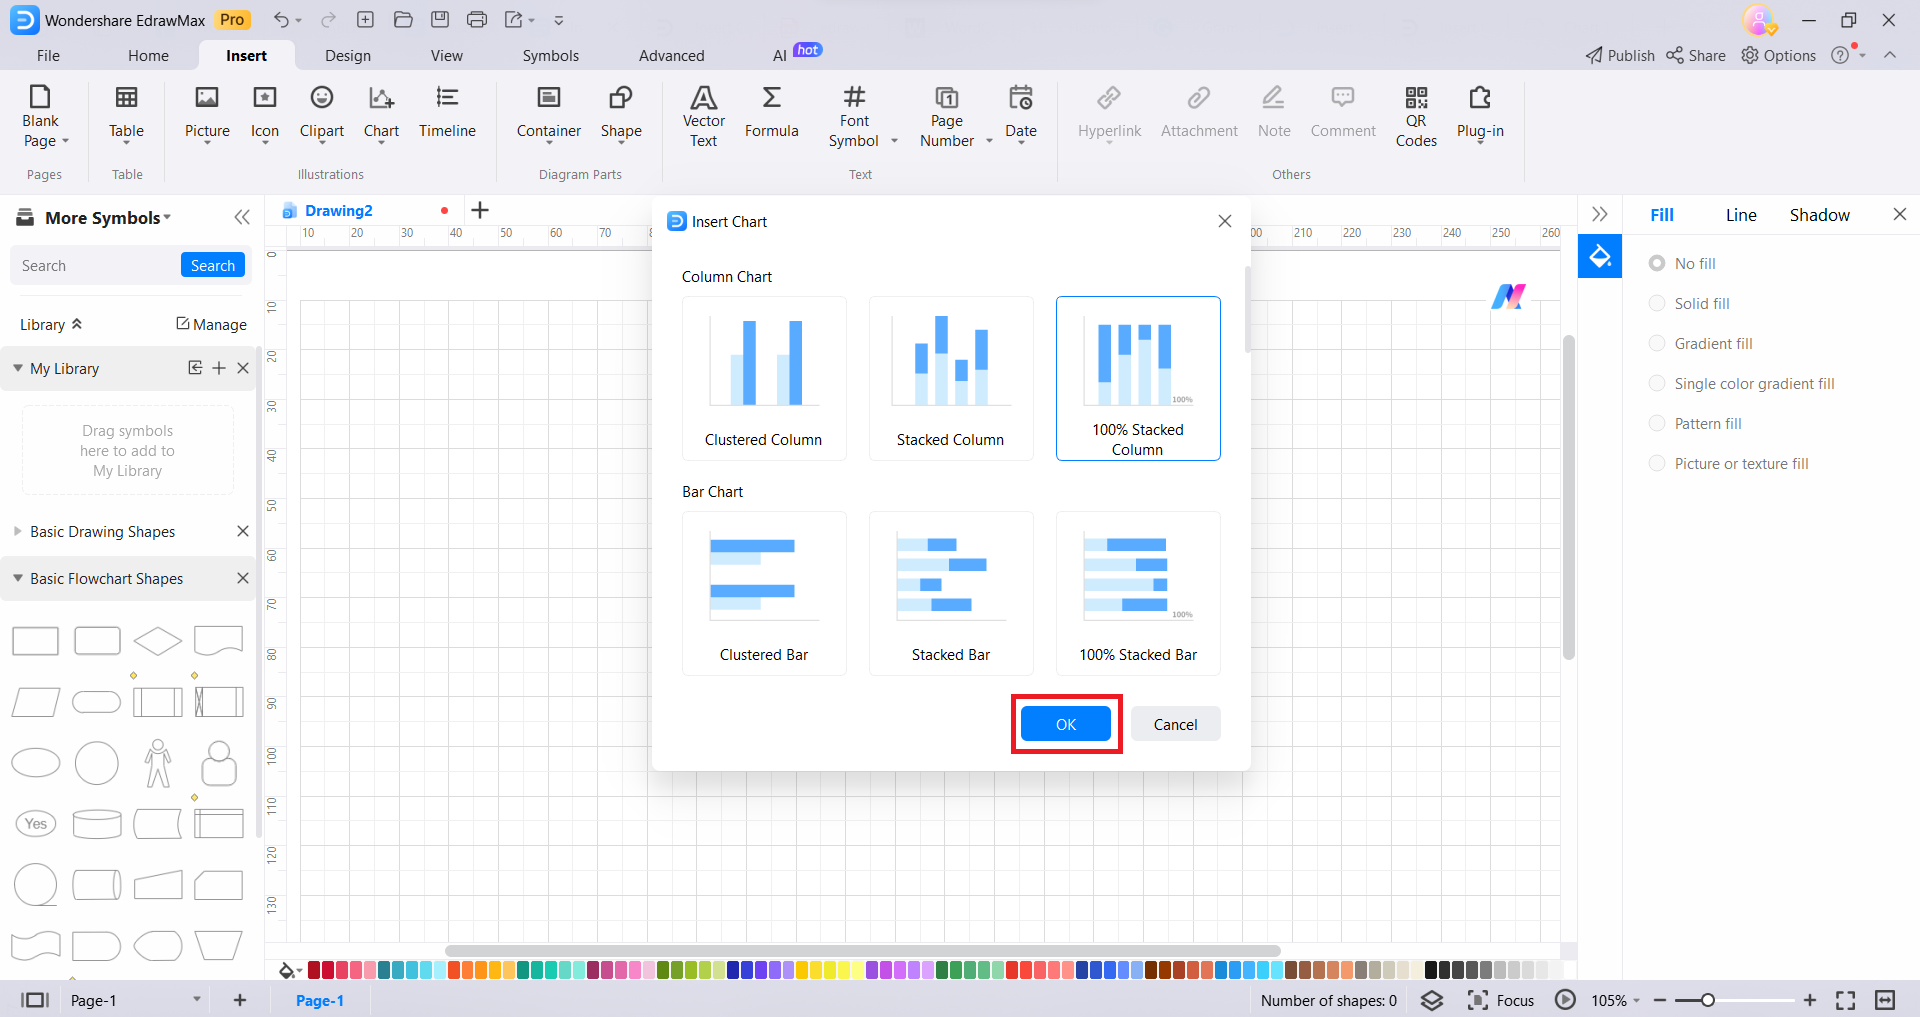Viewport: 1920px width, 1017px height.
Task: Select the No fill option
Action: (1683, 264)
